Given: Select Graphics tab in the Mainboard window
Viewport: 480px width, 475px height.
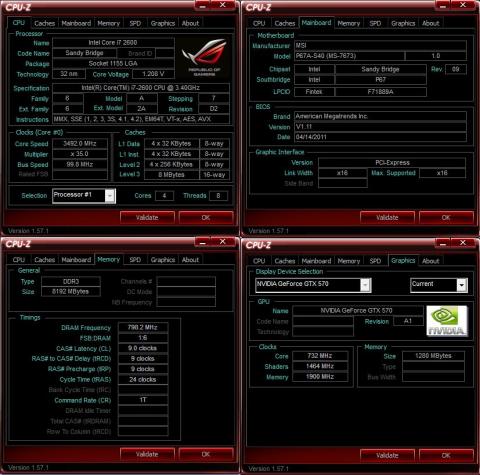Looking at the screenshot, I should [x=403, y=23].
